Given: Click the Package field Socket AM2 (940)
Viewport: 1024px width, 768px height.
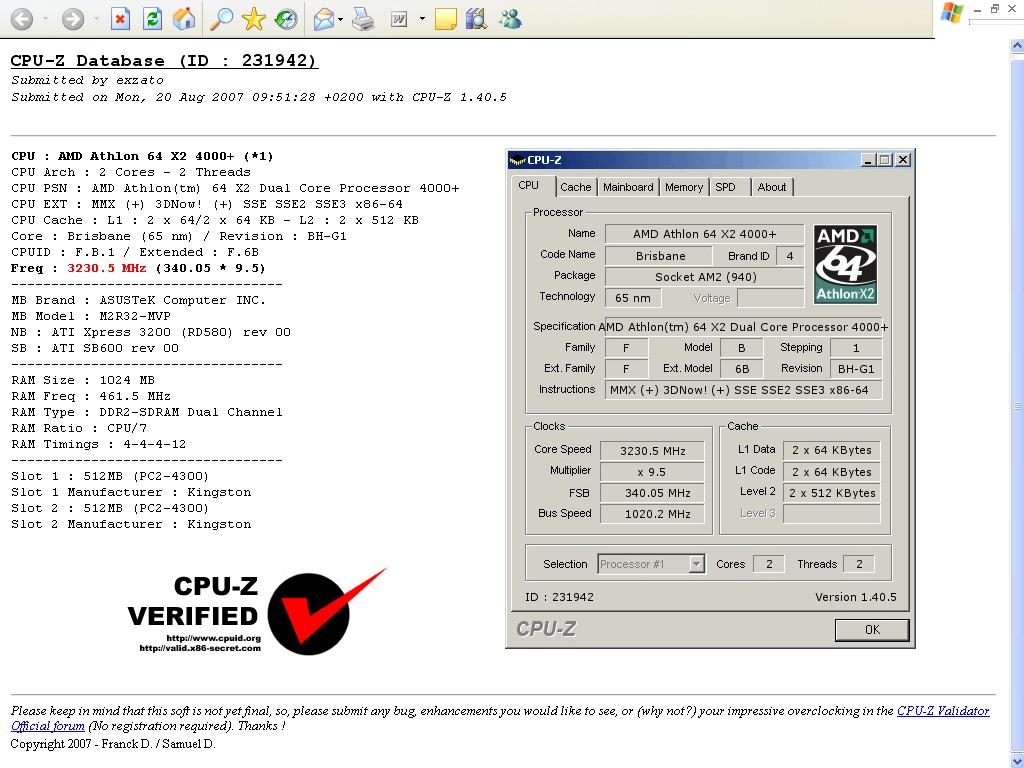Looking at the screenshot, I should point(704,277).
